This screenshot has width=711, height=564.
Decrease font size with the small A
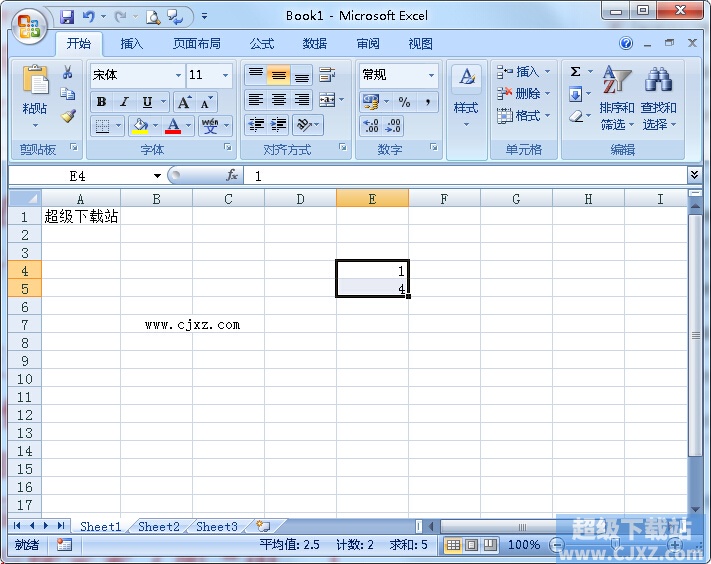206,102
